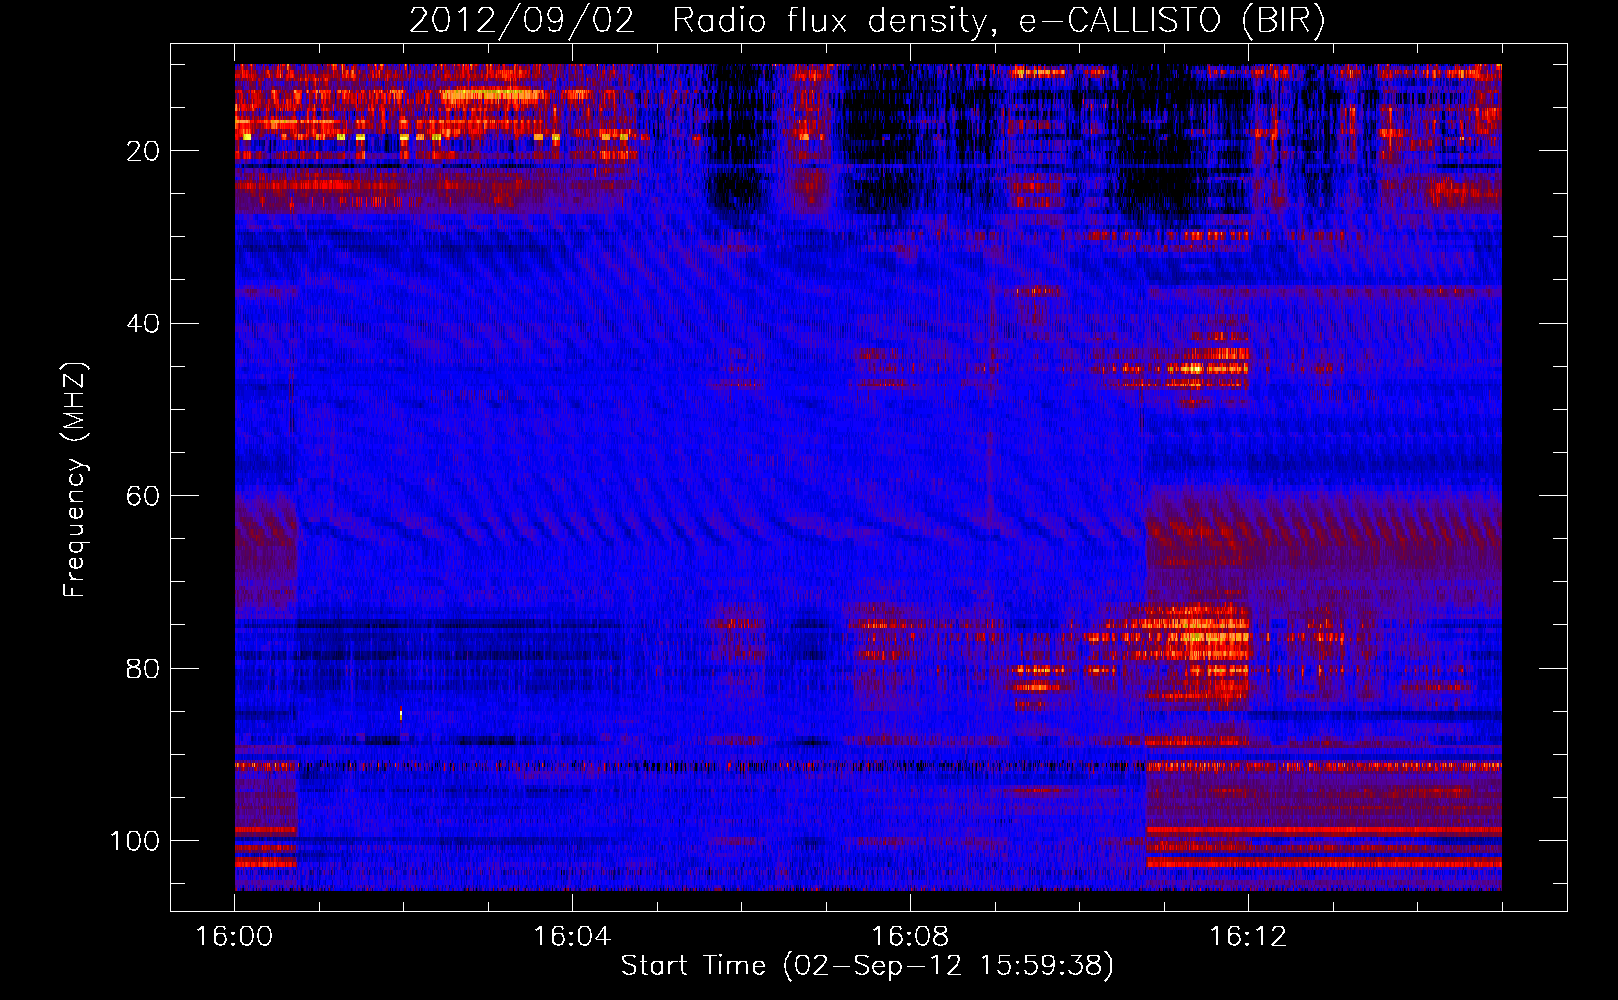Viewport: 1618px width, 1000px height.
Task: Click the "16:08" time tick label
Action: [x=910, y=937]
